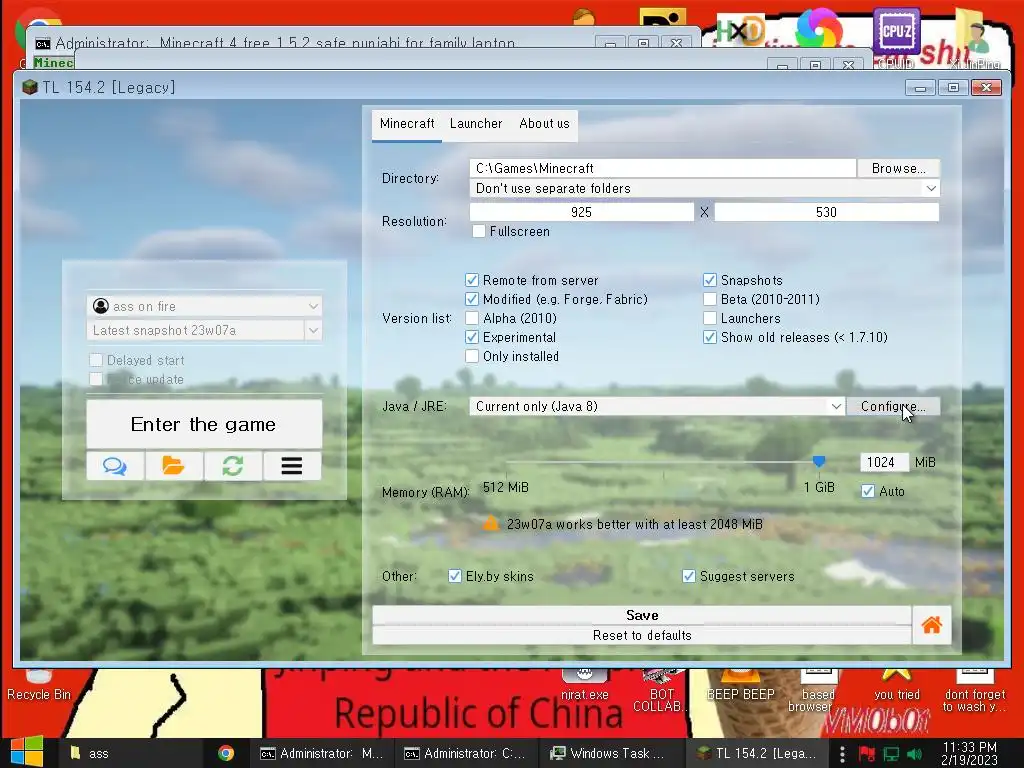This screenshot has height=768, width=1024.
Task: Open the About us tab
Action: click(x=544, y=123)
